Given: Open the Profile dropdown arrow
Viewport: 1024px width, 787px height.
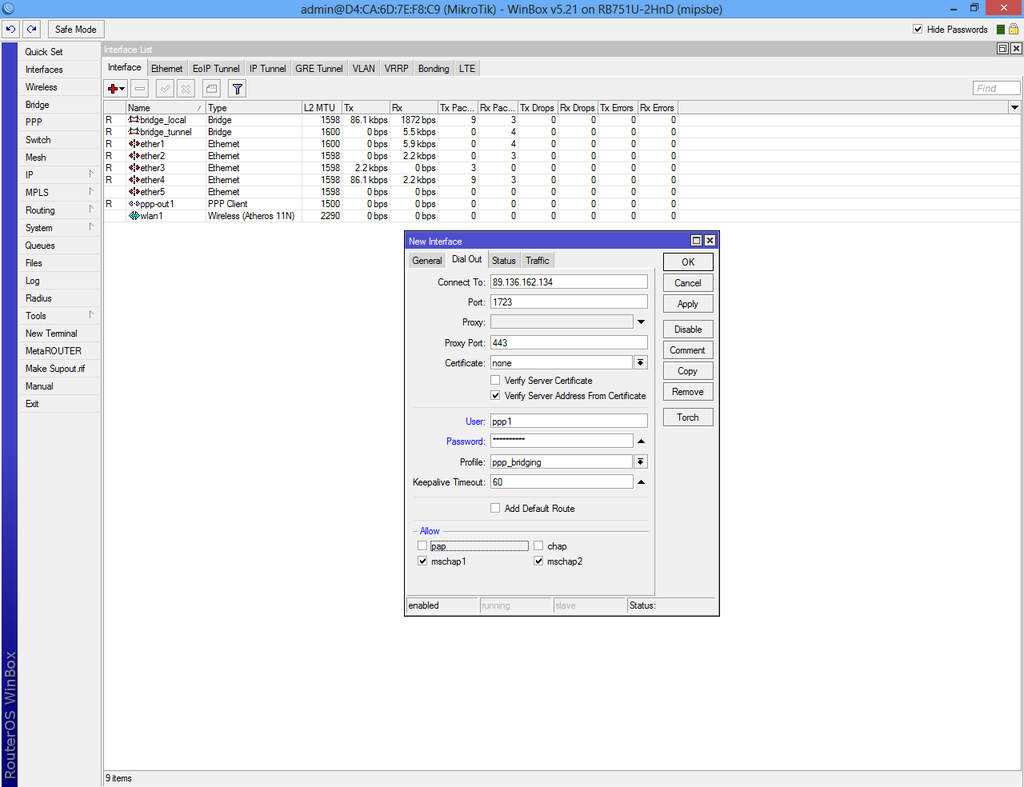Looking at the screenshot, I should click(641, 461).
